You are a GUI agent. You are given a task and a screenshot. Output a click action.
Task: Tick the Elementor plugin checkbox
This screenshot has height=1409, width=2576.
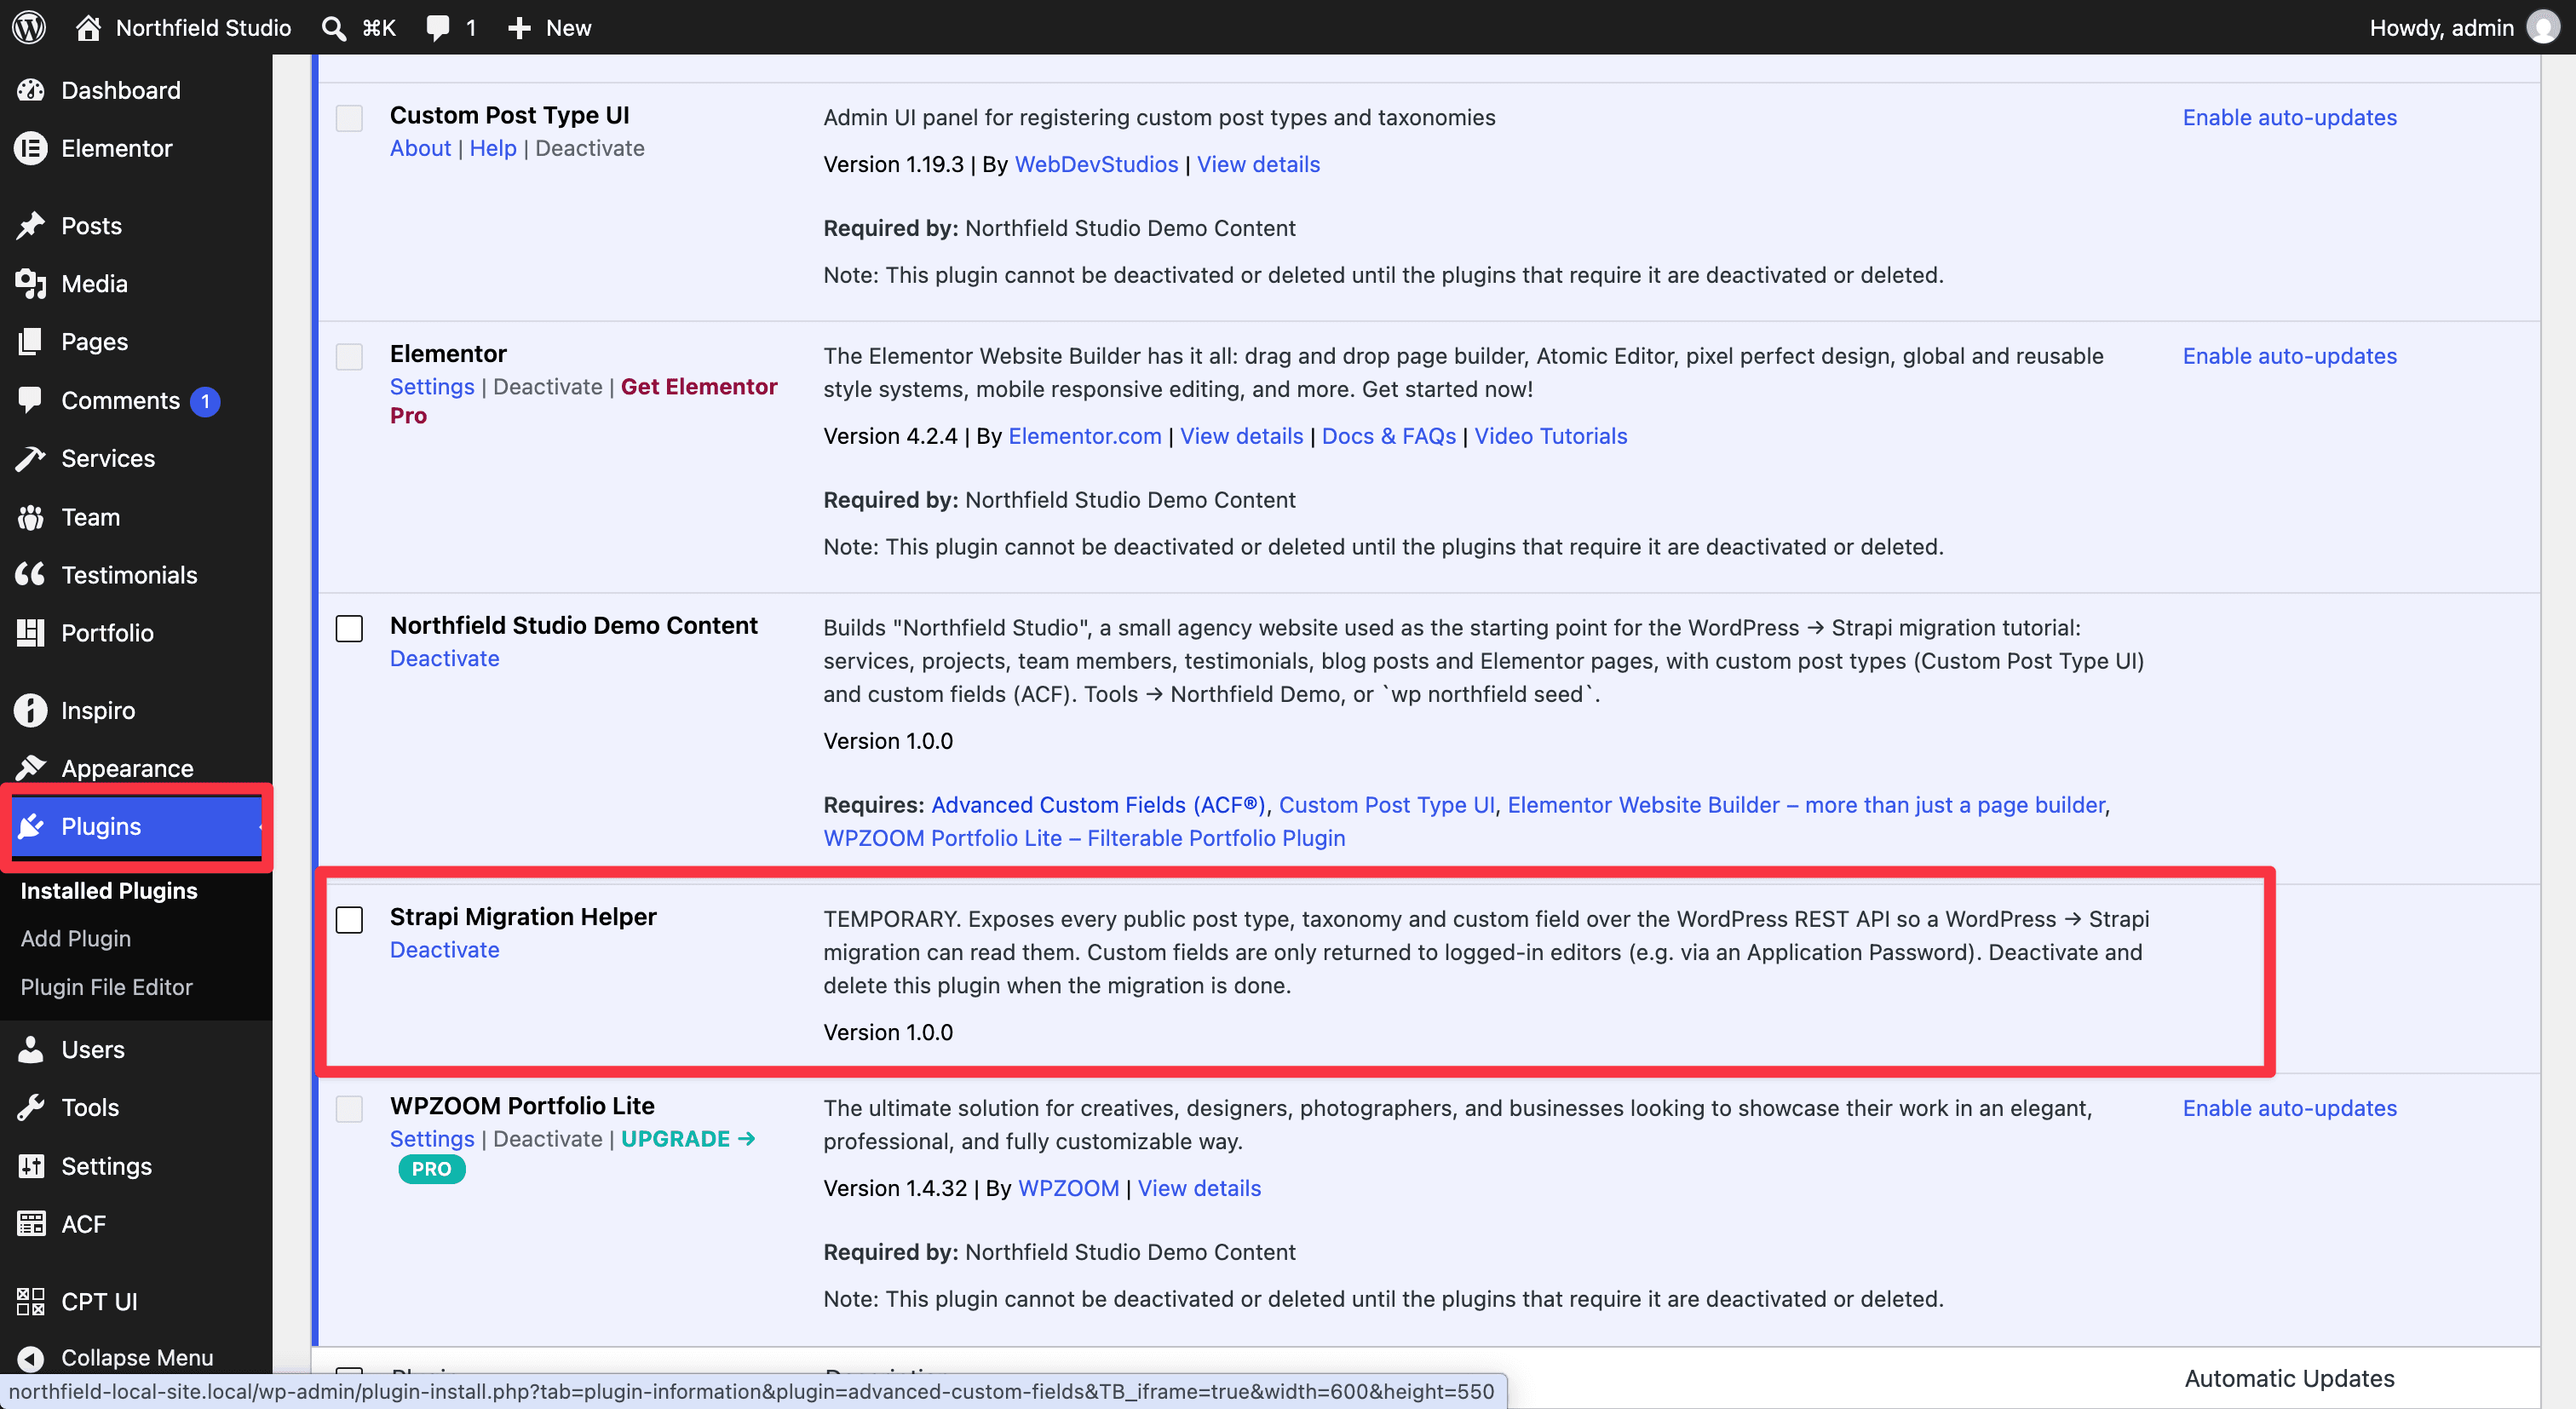tap(349, 357)
